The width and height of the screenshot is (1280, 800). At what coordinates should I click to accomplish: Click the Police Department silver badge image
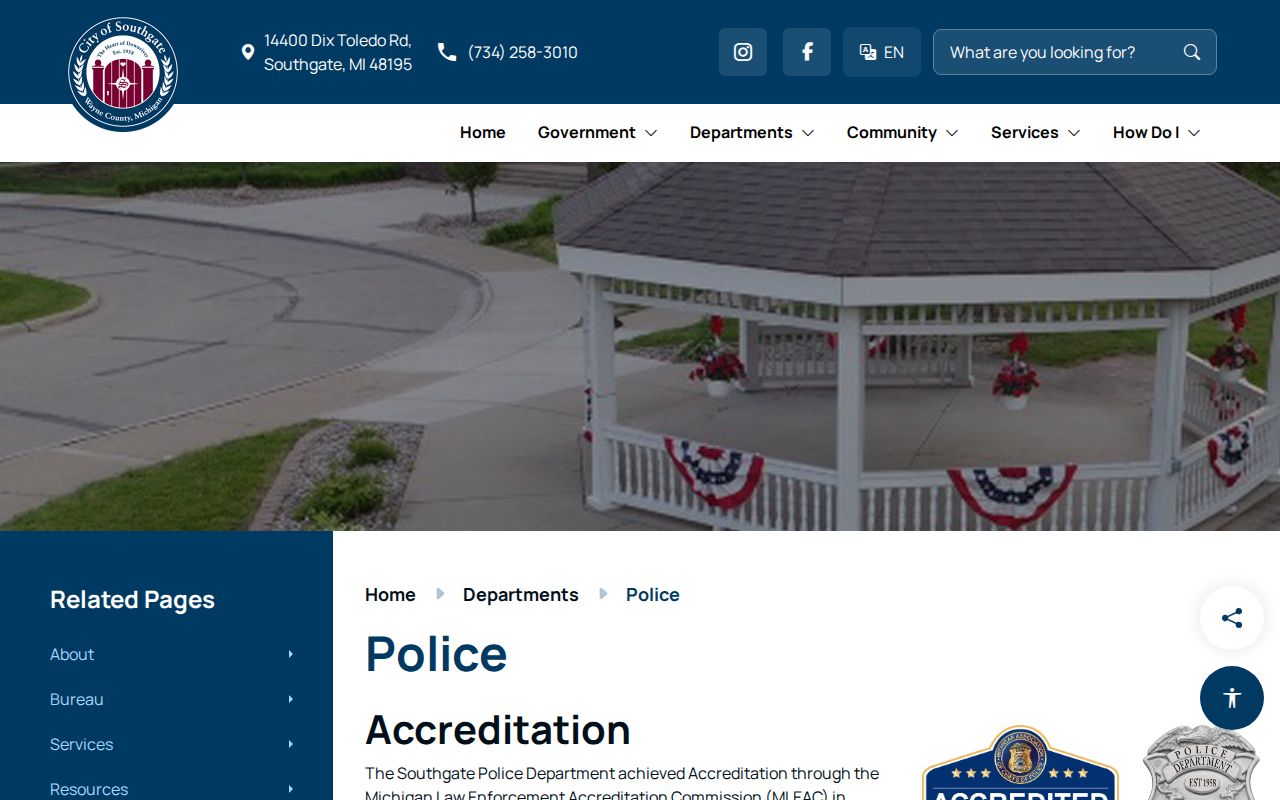(x=1201, y=763)
